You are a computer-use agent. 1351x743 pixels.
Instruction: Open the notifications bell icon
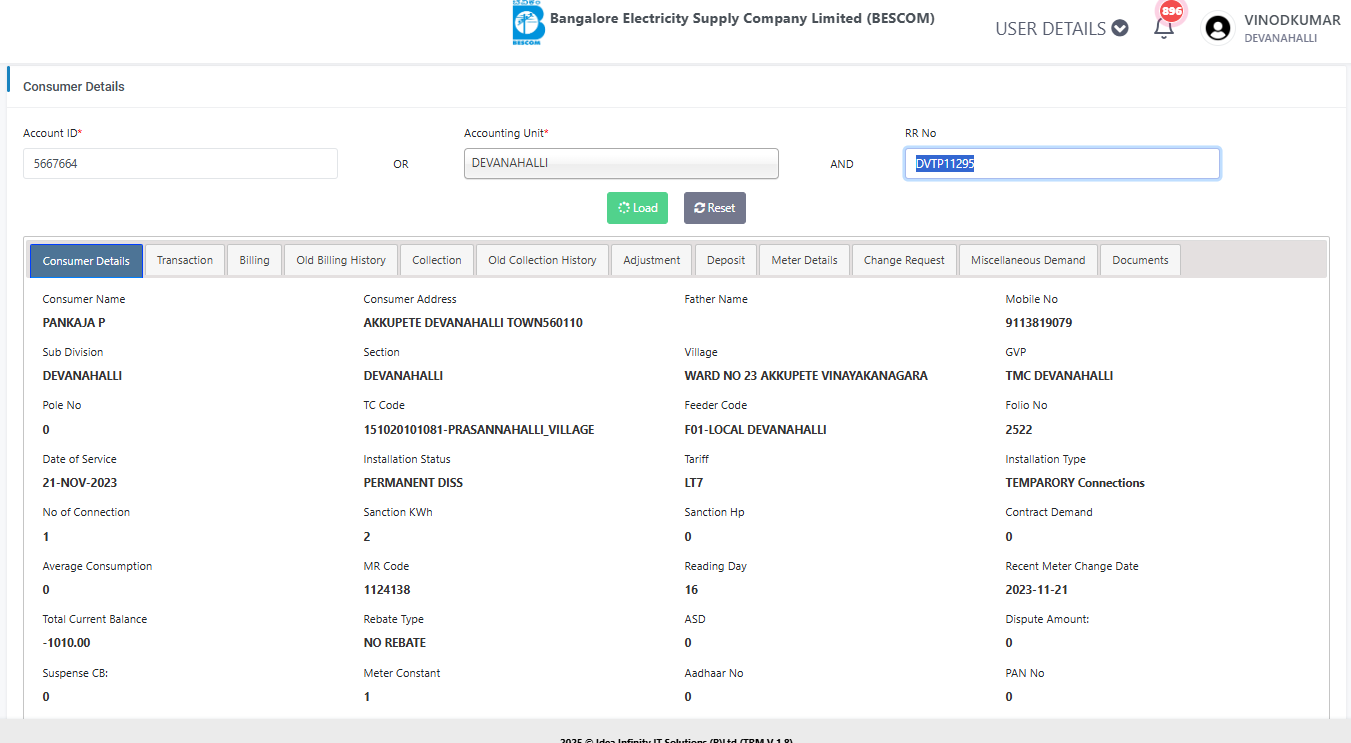click(1163, 28)
